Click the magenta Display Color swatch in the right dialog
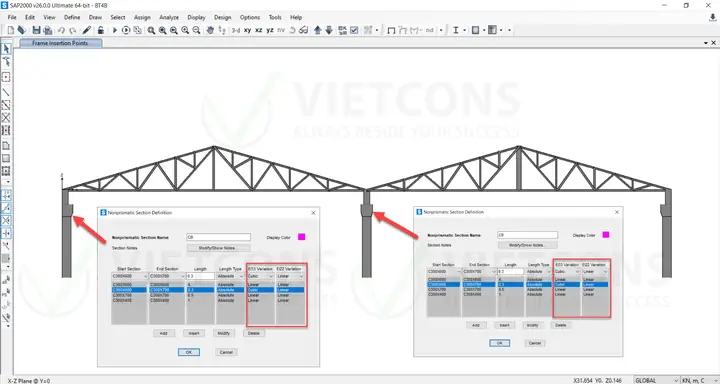This screenshot has height=384, width=720. pyautogui.click(x=606, y=235)
